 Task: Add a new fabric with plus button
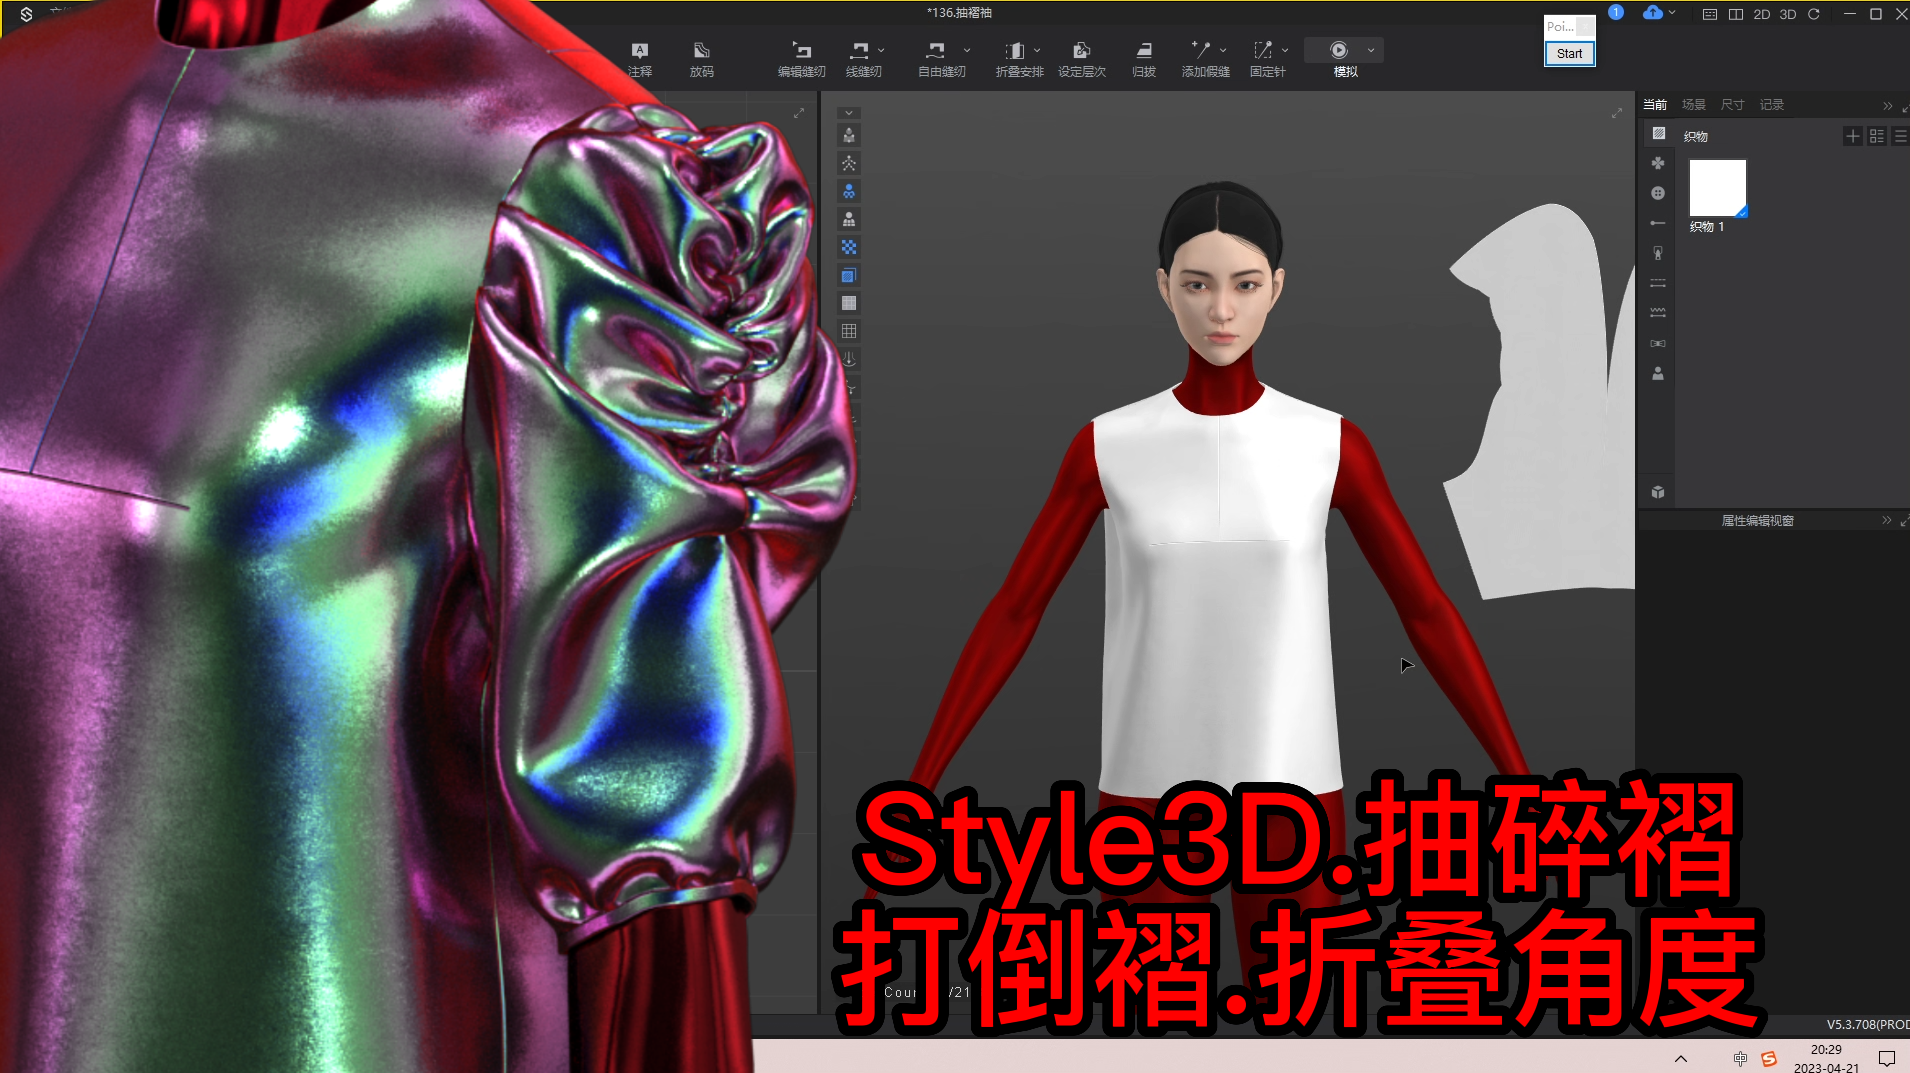1853,136
